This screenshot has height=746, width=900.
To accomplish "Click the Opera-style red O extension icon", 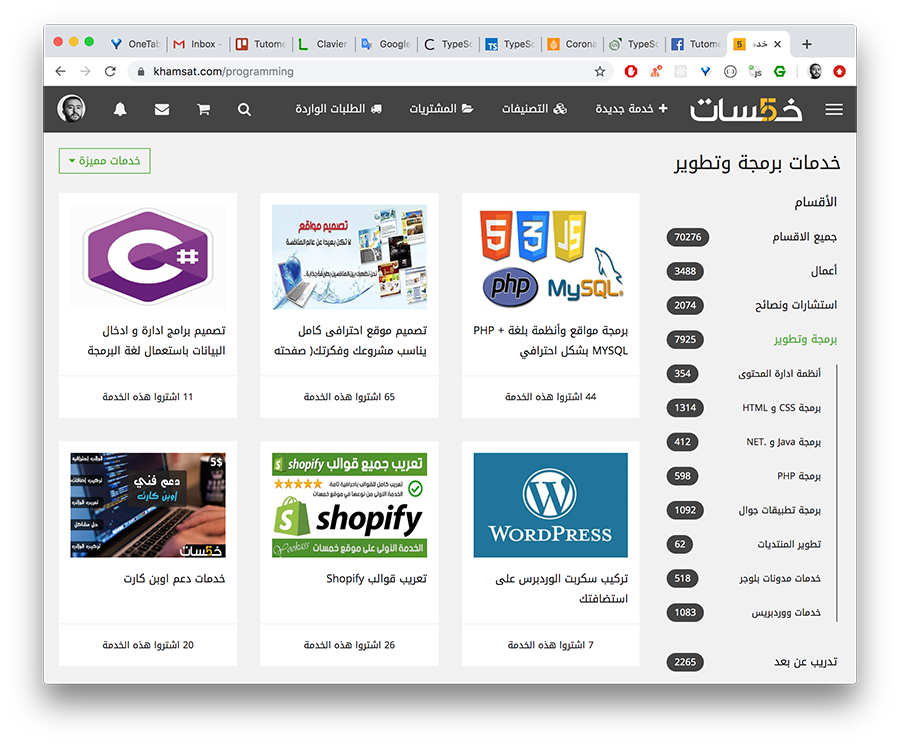I will [631, 71].
